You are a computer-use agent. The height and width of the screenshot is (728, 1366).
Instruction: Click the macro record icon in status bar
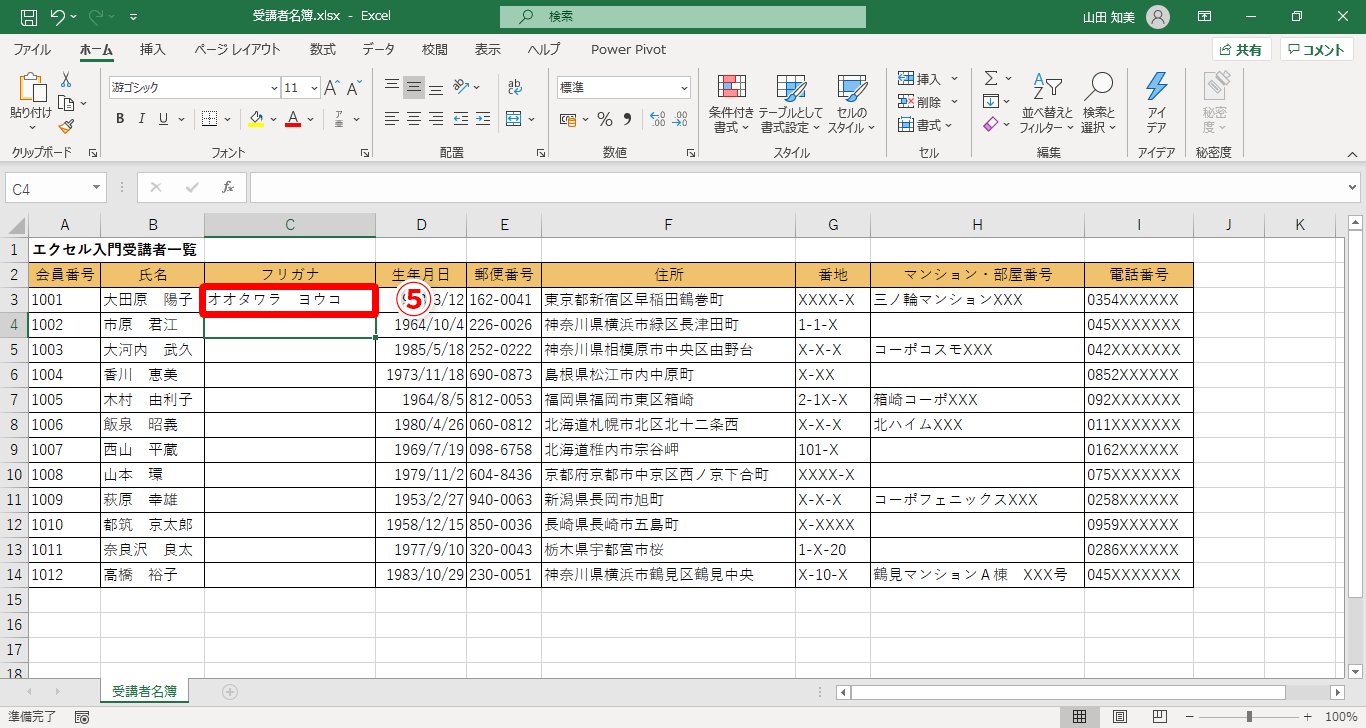[82, 717]
